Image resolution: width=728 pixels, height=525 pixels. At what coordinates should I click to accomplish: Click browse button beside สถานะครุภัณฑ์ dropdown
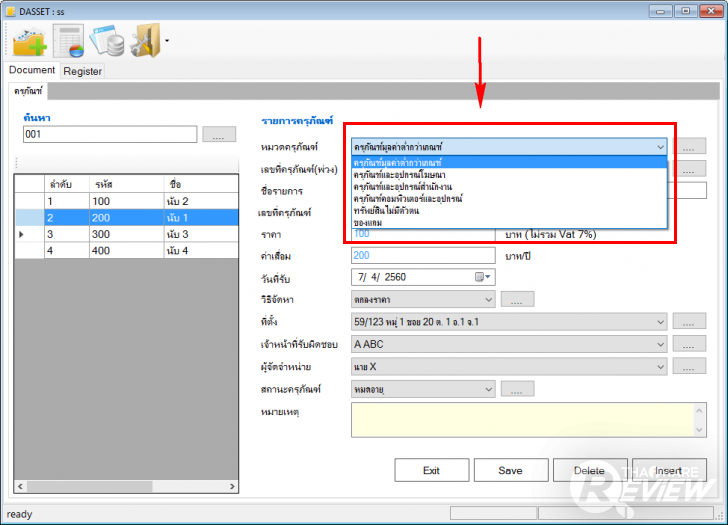click(x=517, y=389)
